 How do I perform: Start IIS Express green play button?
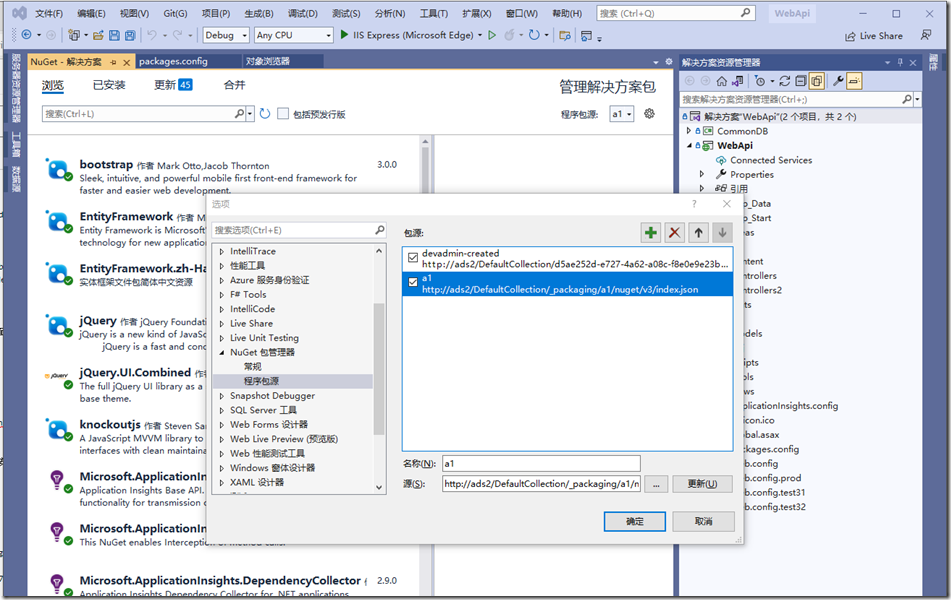click(x=344, y=35)
